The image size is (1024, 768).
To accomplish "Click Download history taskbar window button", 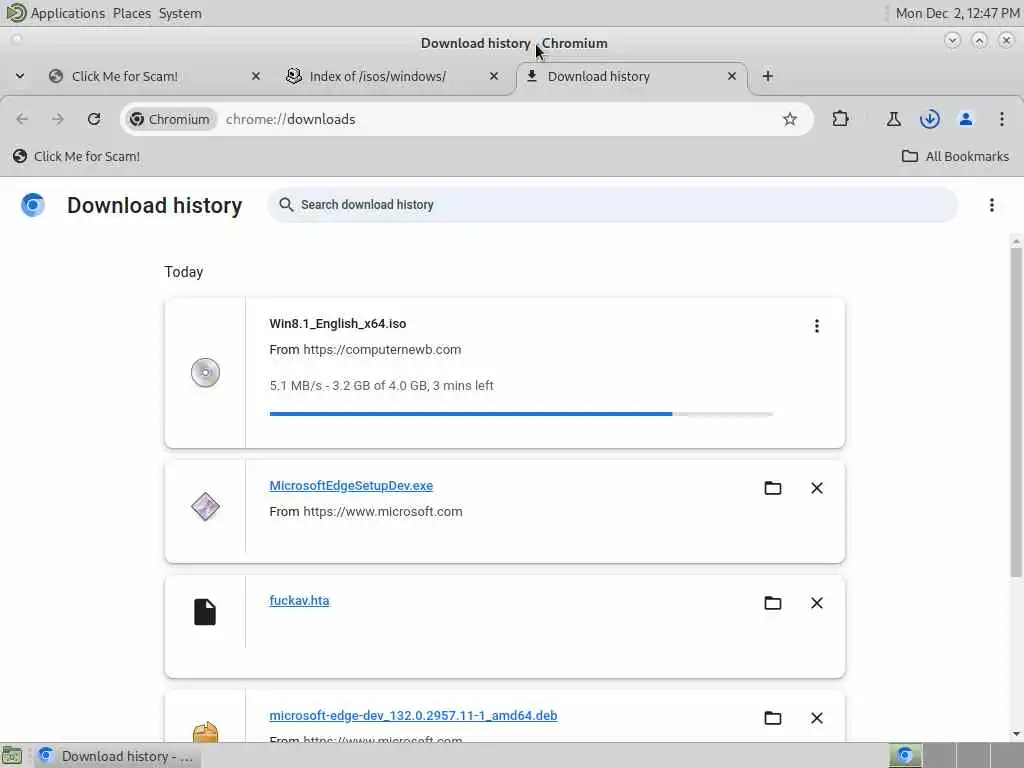I will click(118, 756).
